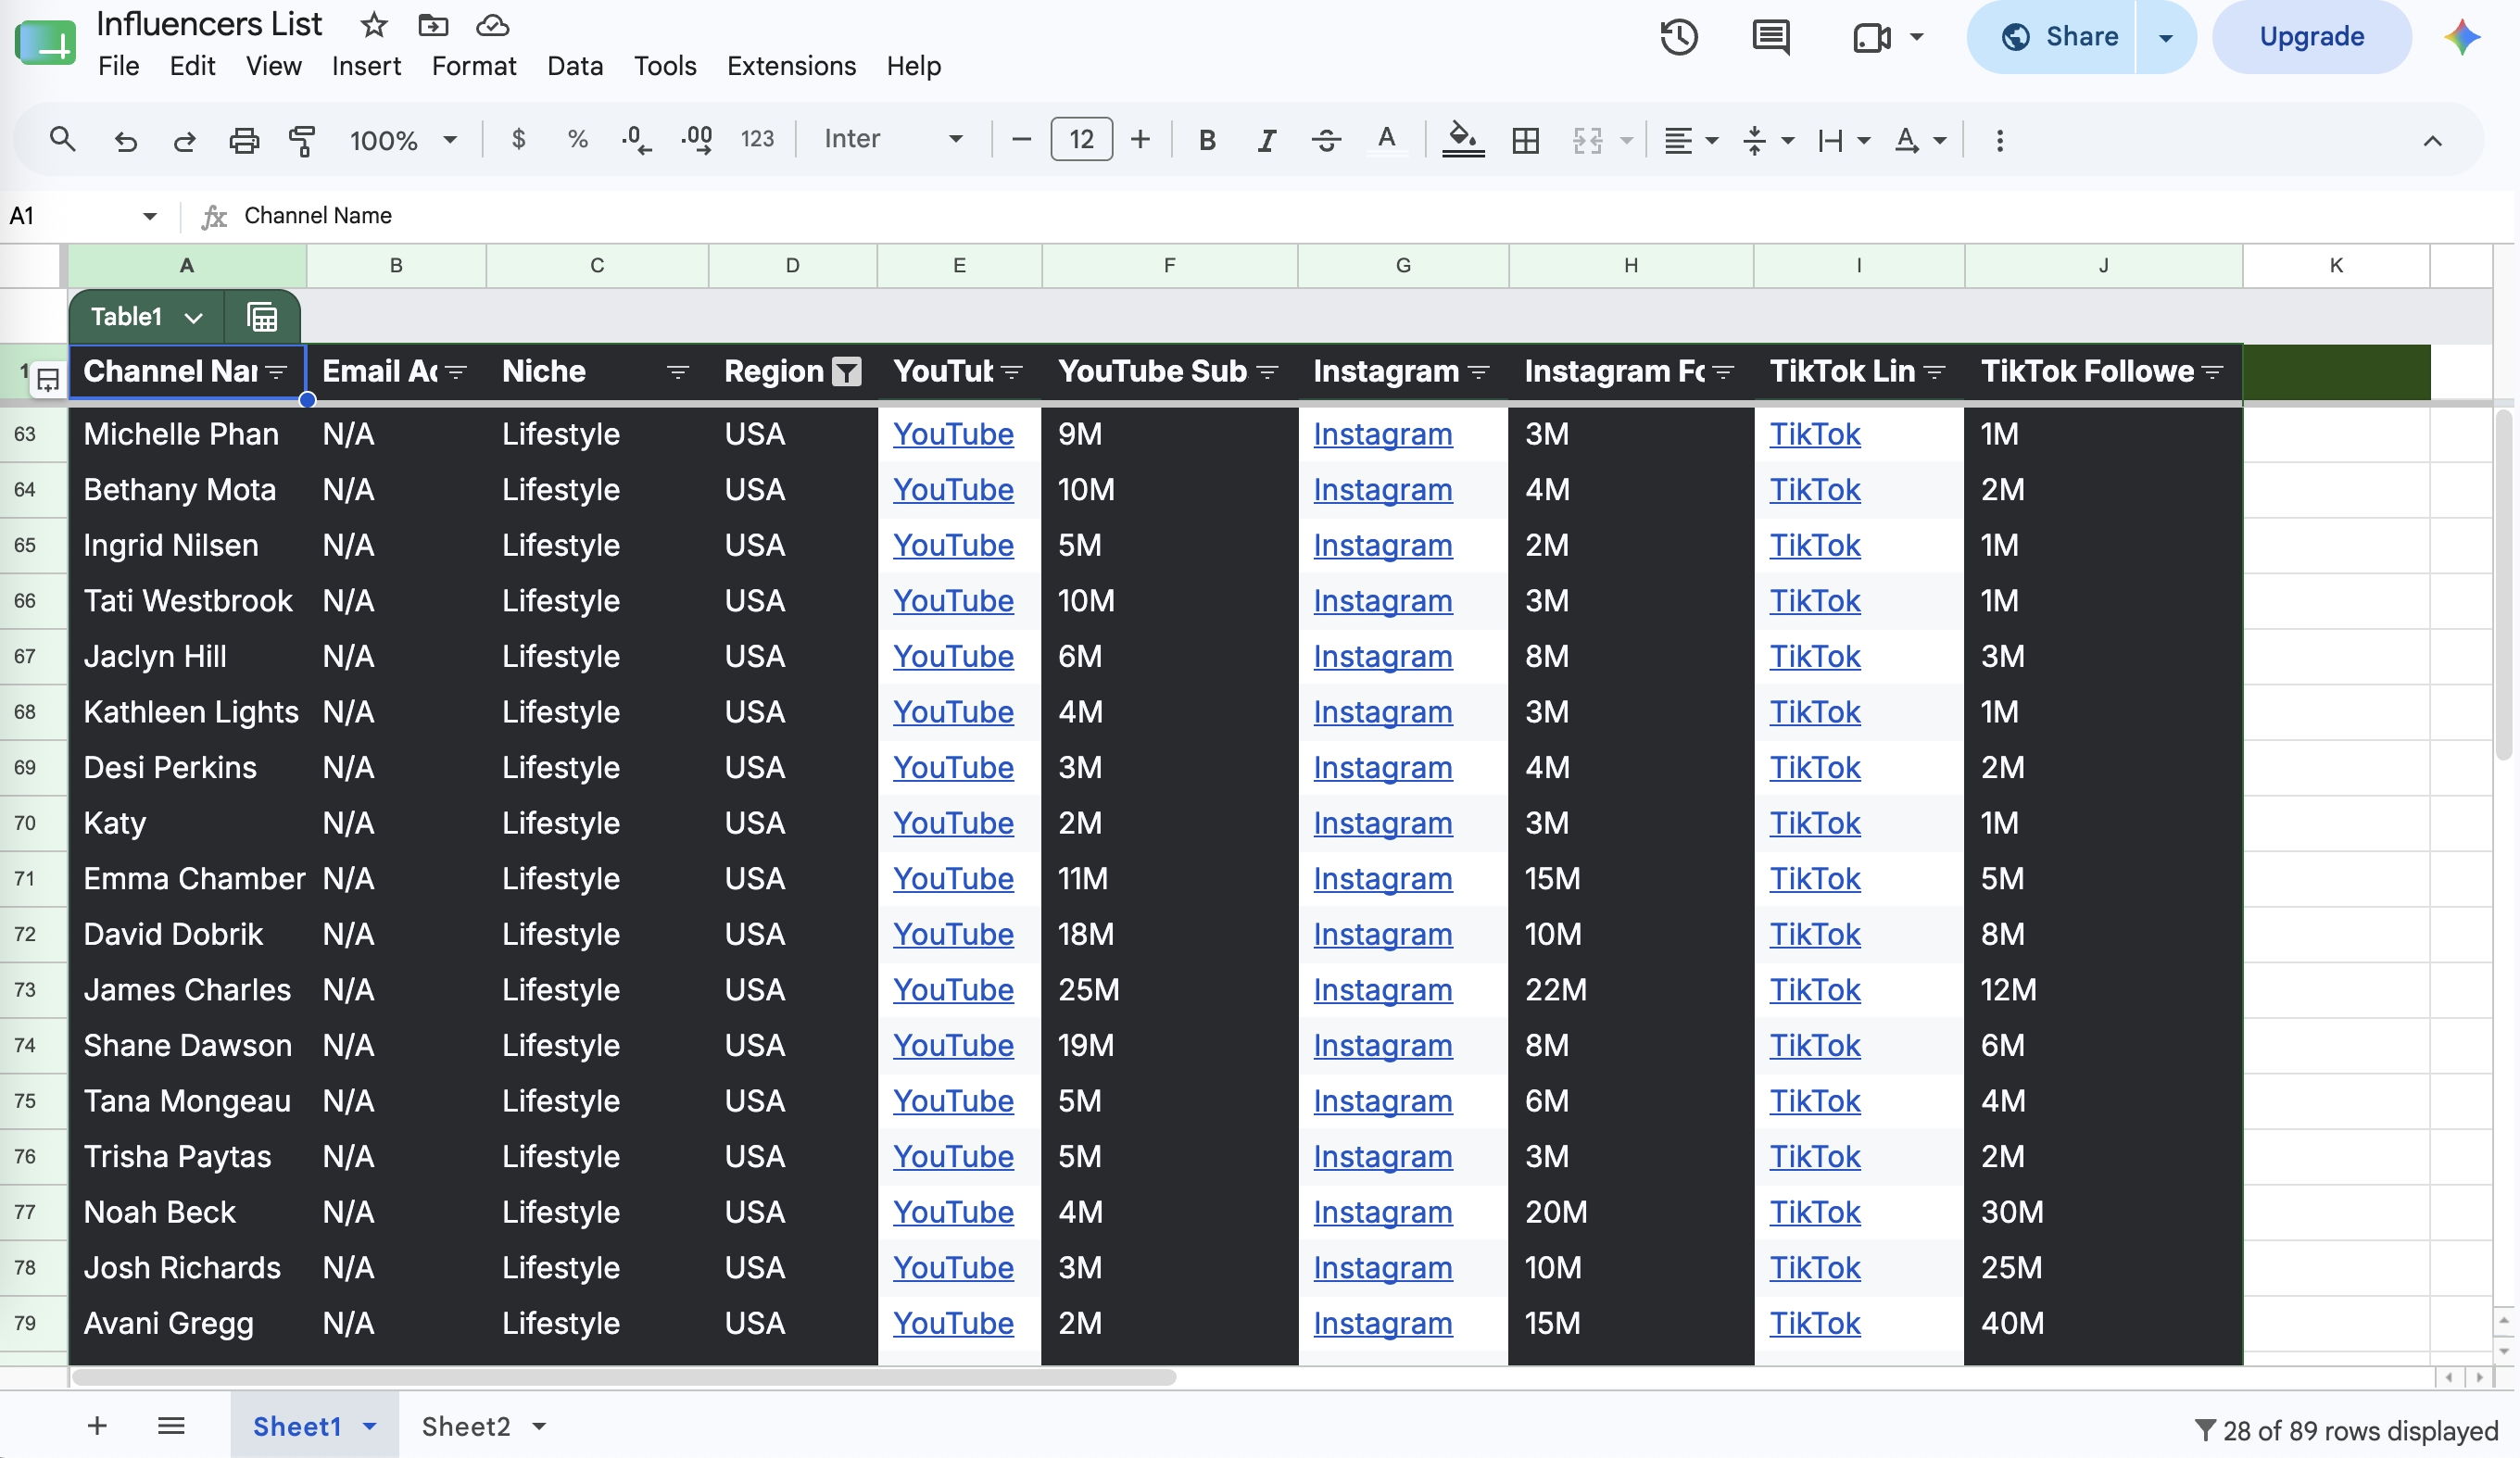This screenshot has width=2520, height=1458.
Task: Move document using folder icon
Action: [x=433, y=24]
